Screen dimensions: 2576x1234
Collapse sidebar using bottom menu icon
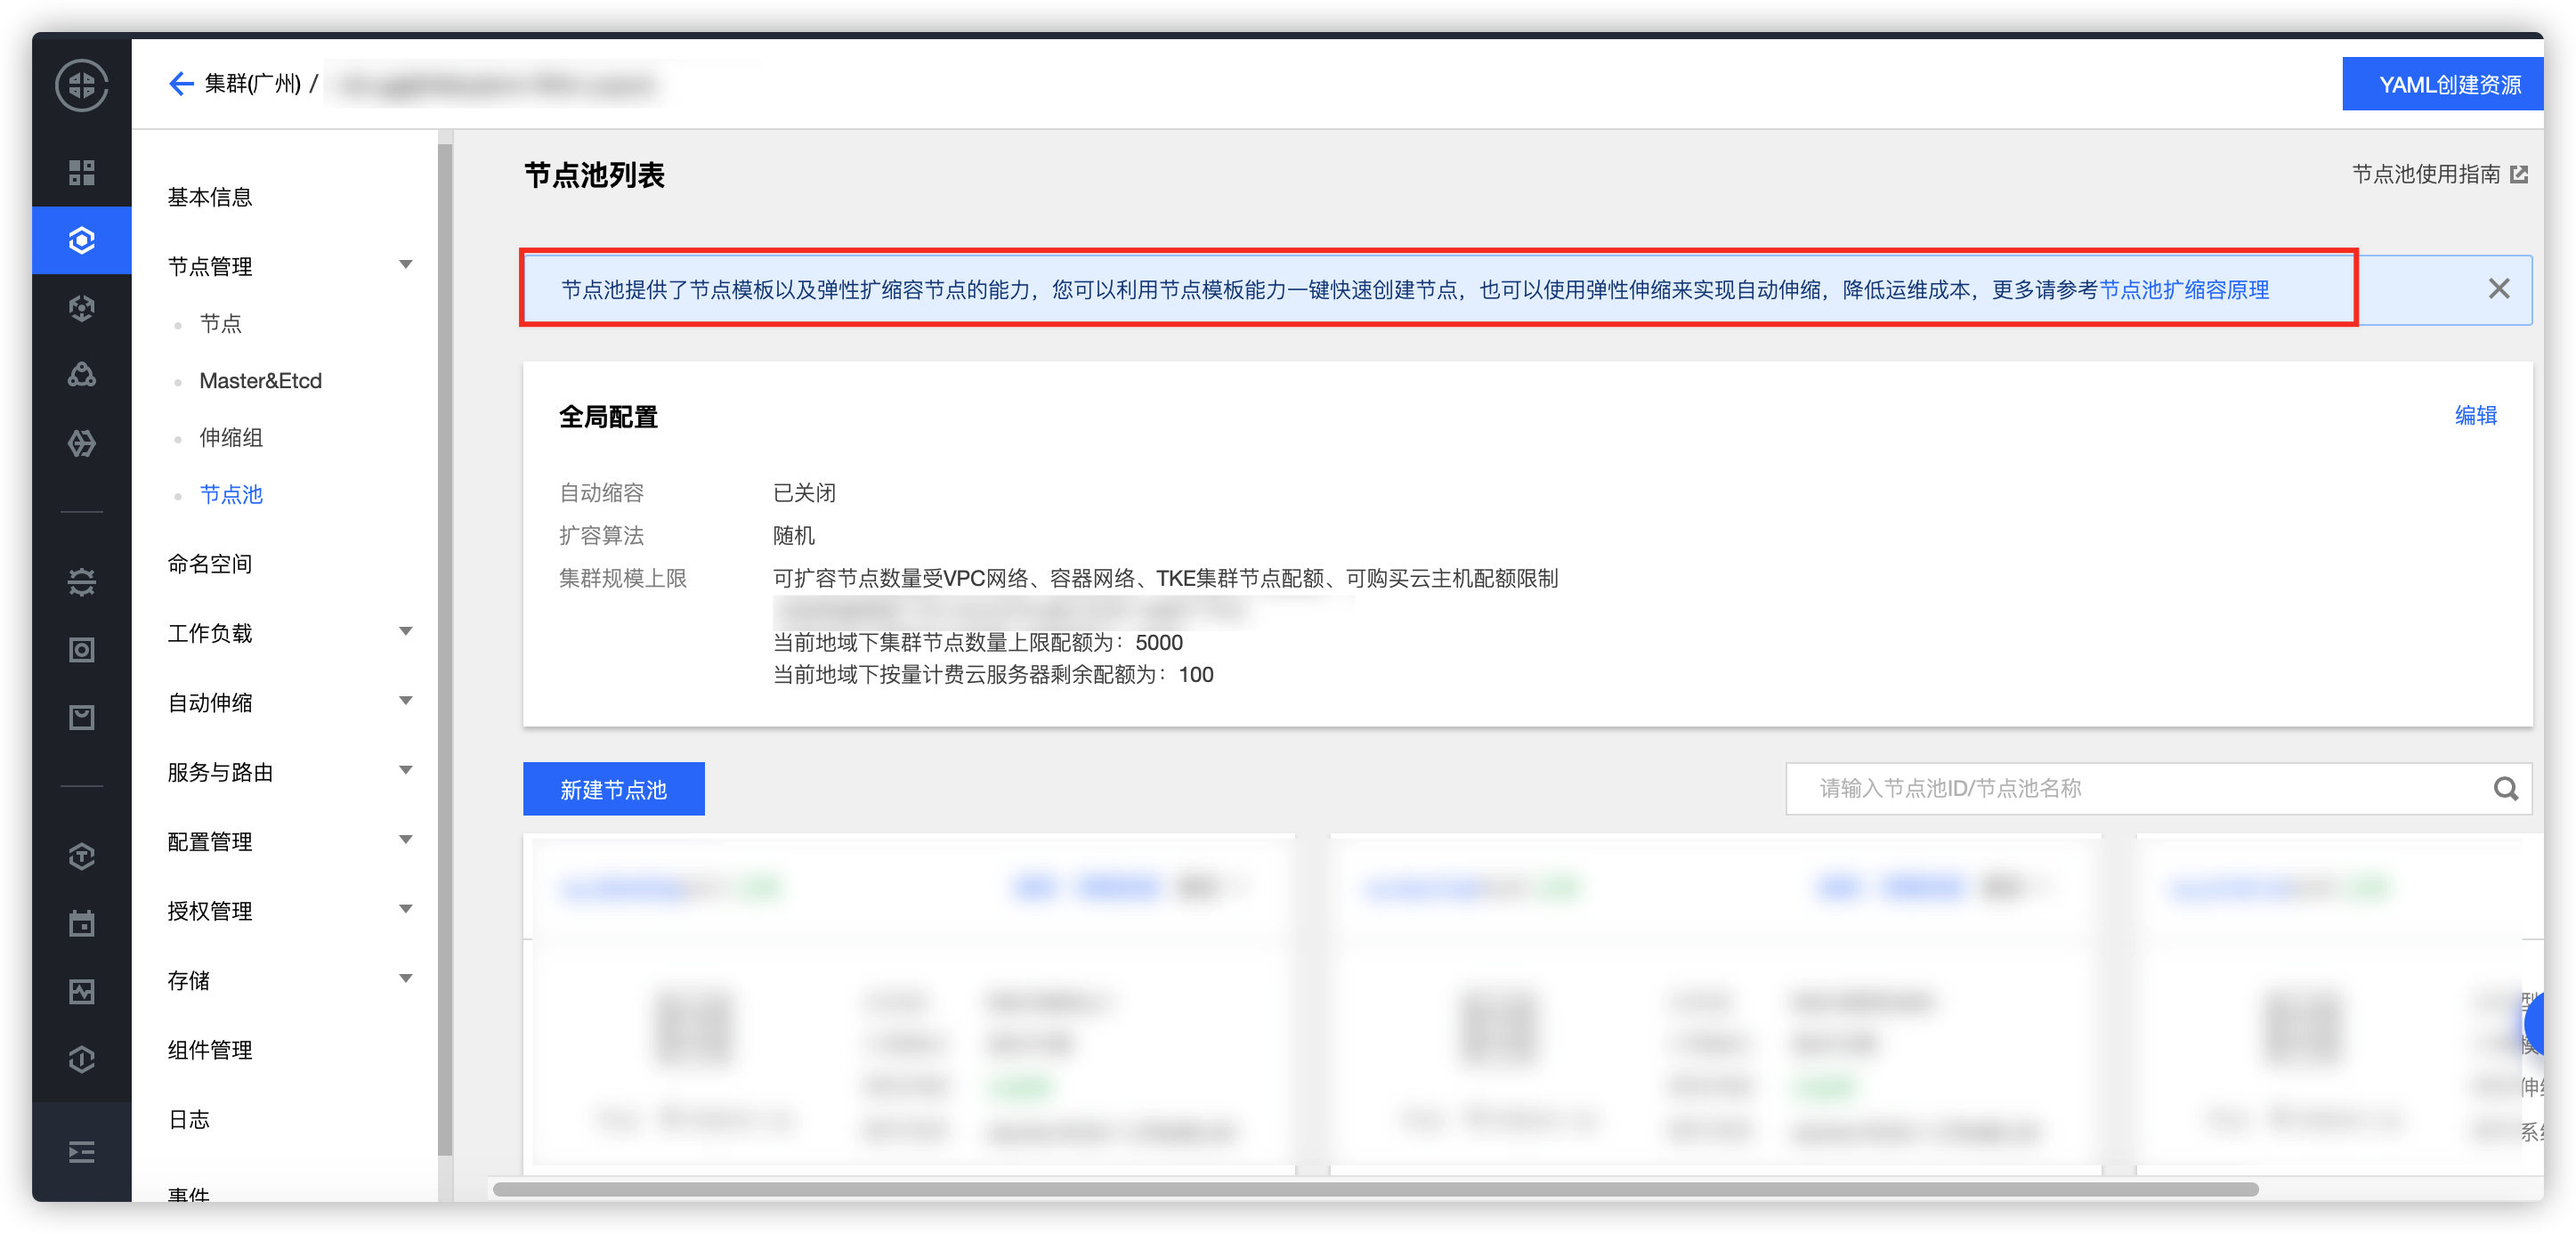point(82,1152)
